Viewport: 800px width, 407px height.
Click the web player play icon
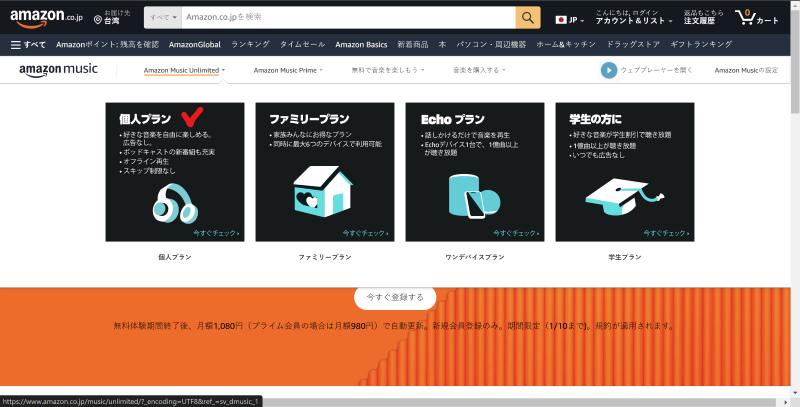point(609,70)
